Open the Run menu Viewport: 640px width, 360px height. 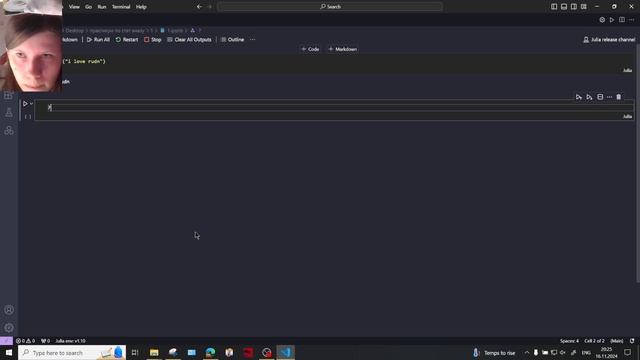(x=102, y=7)
